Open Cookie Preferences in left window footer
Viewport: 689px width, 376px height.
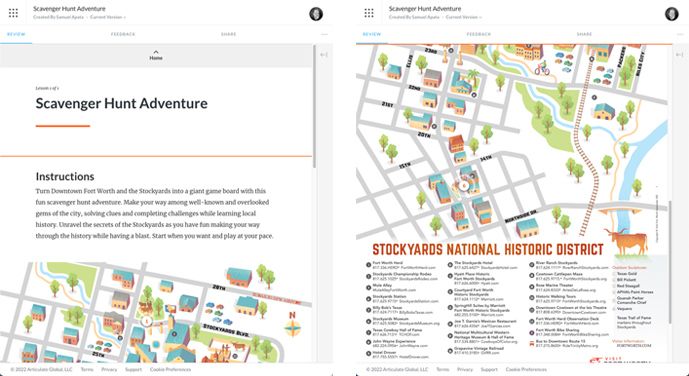(170, 369)
